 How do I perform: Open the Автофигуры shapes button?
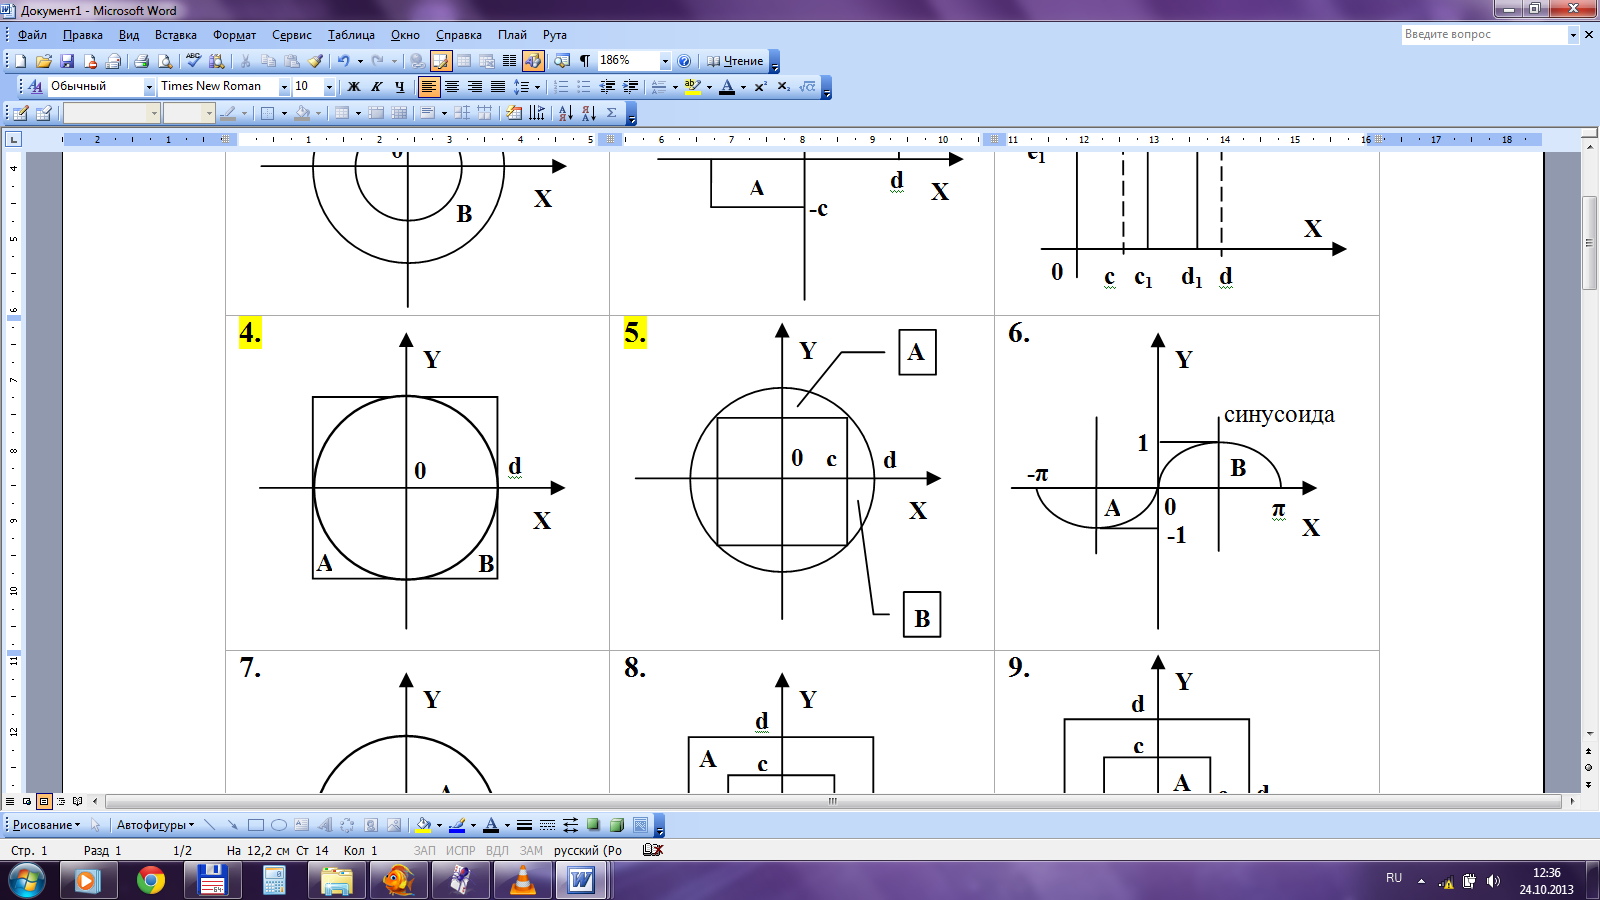click(155, 825)
